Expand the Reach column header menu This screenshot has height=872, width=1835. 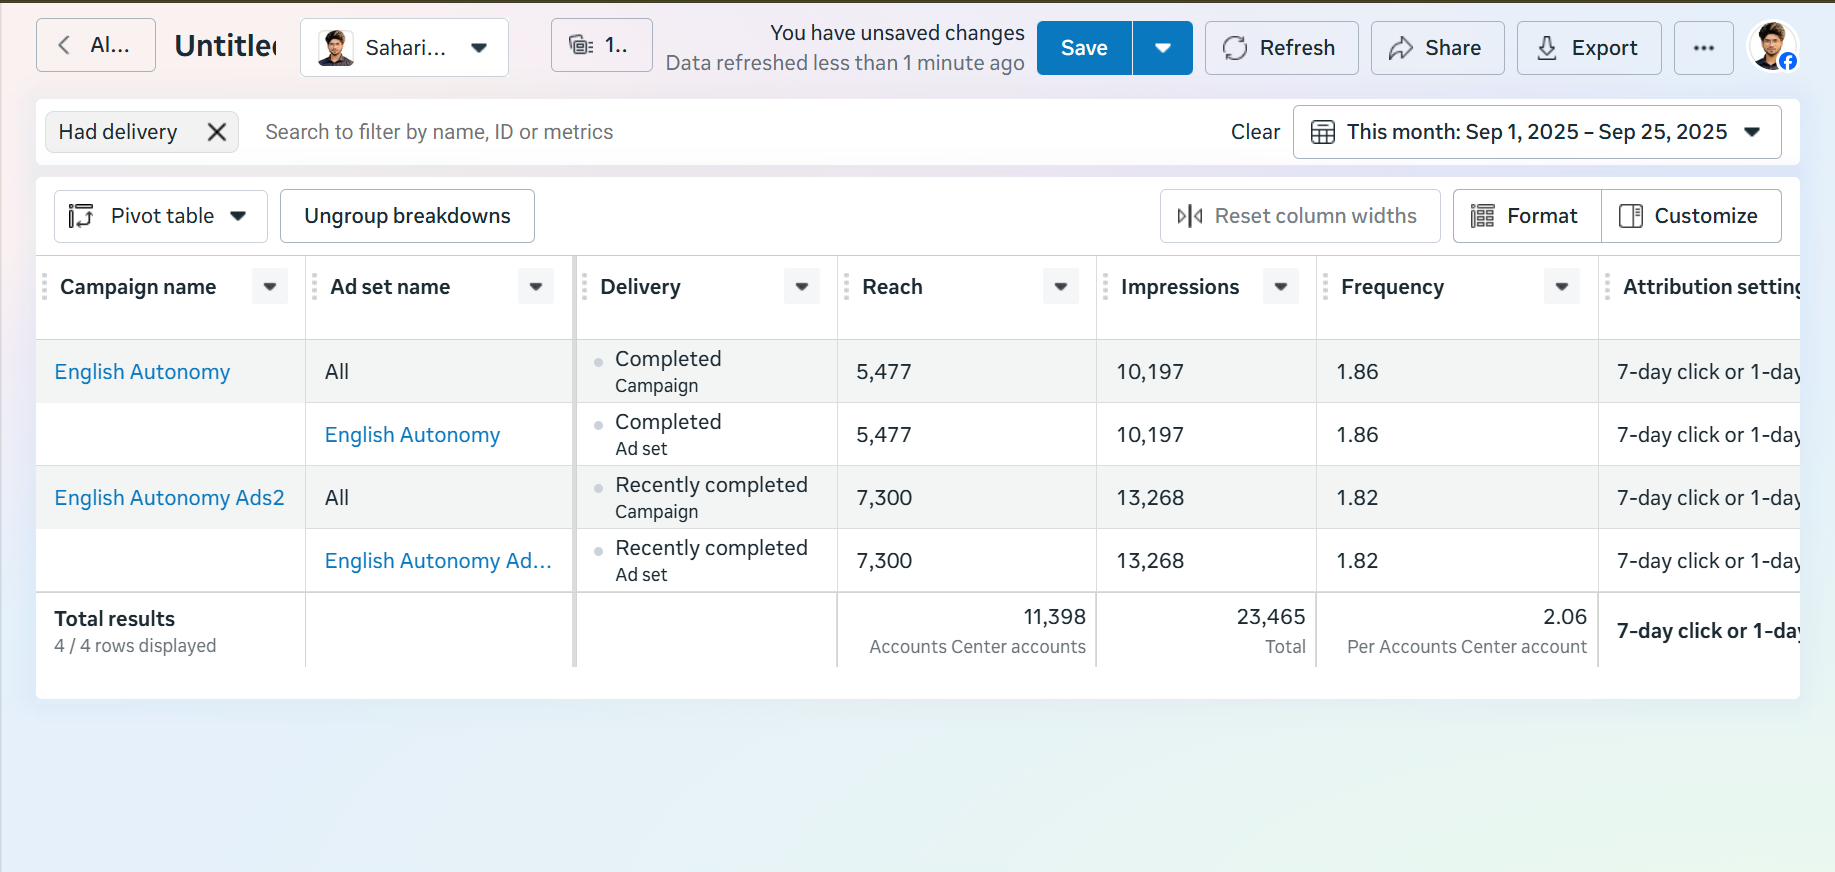coord(1060,287)
